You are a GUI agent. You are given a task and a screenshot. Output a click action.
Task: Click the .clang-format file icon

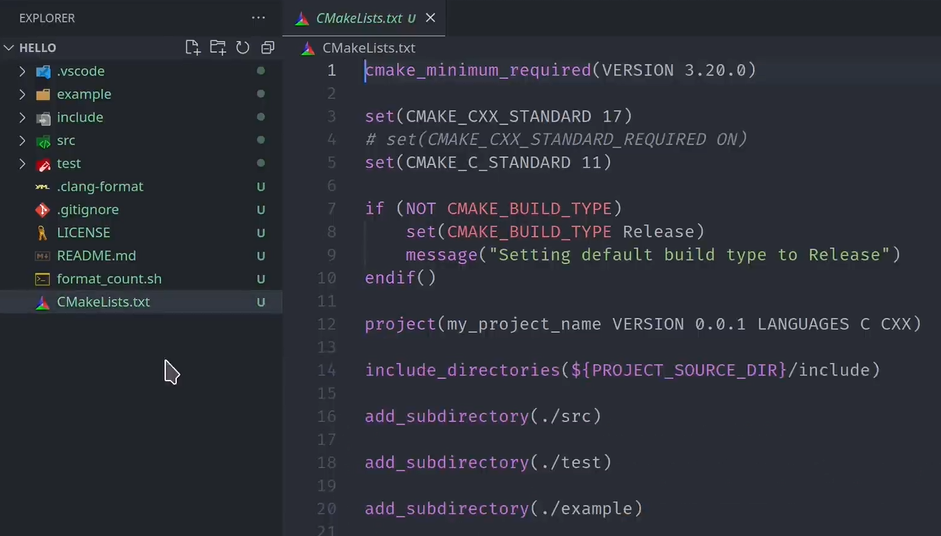click(42, 187)
